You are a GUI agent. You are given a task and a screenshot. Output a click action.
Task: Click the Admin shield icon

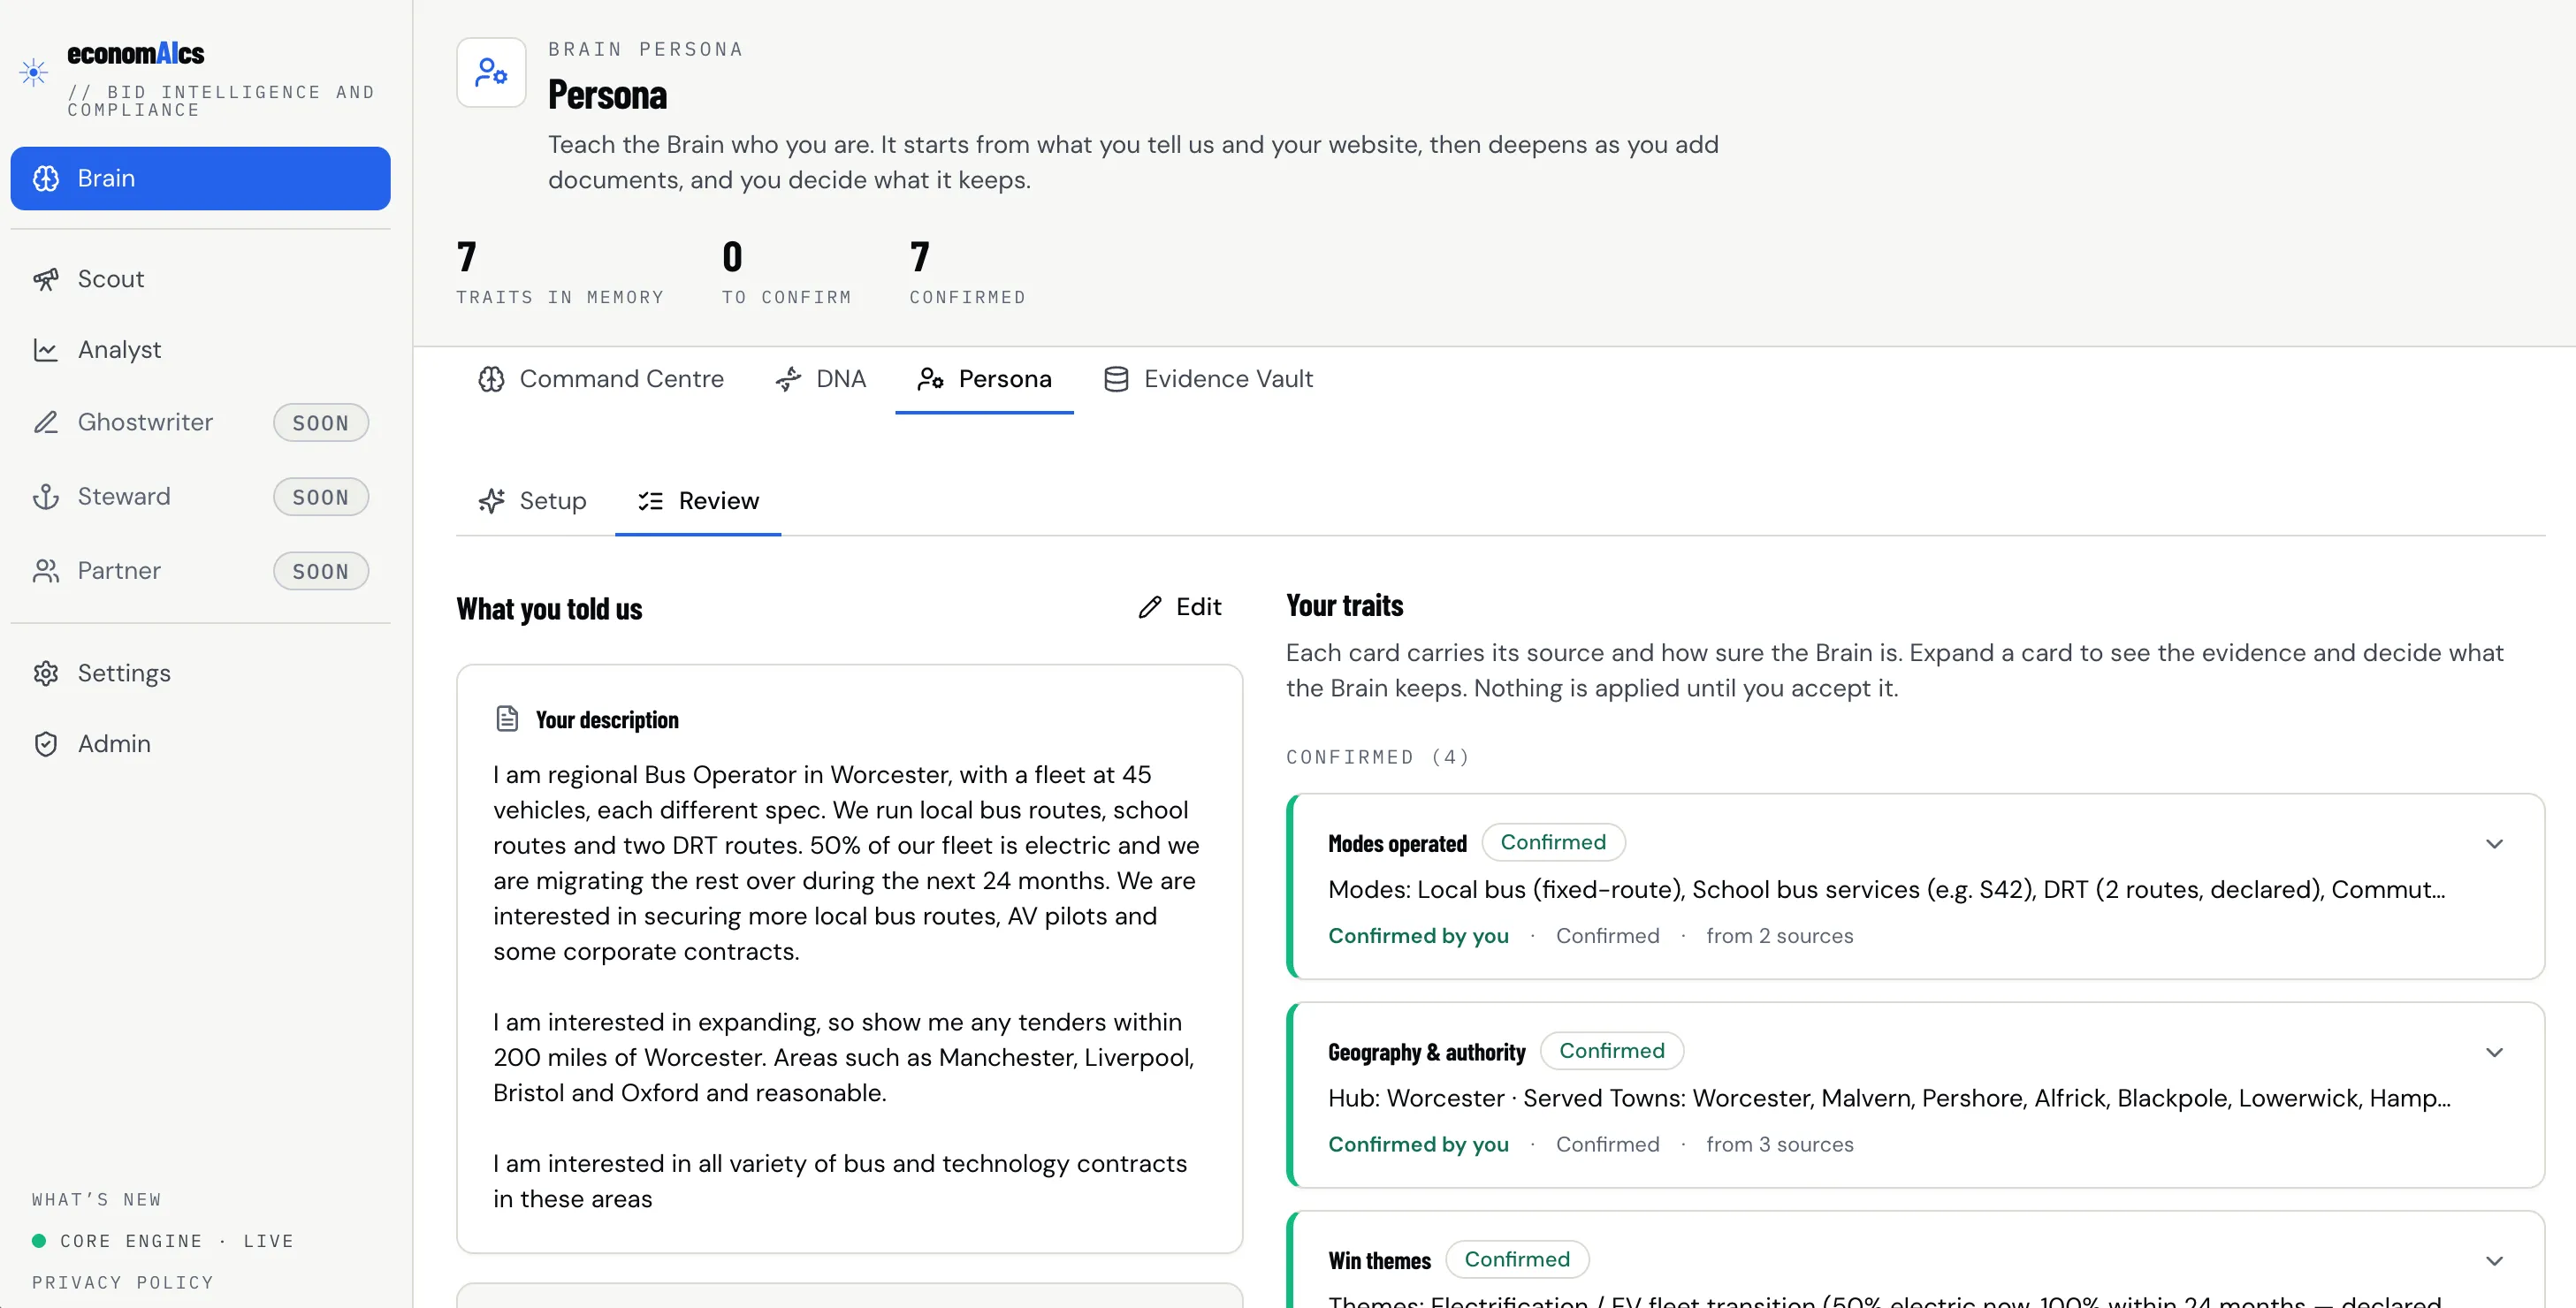coord(46,744)
